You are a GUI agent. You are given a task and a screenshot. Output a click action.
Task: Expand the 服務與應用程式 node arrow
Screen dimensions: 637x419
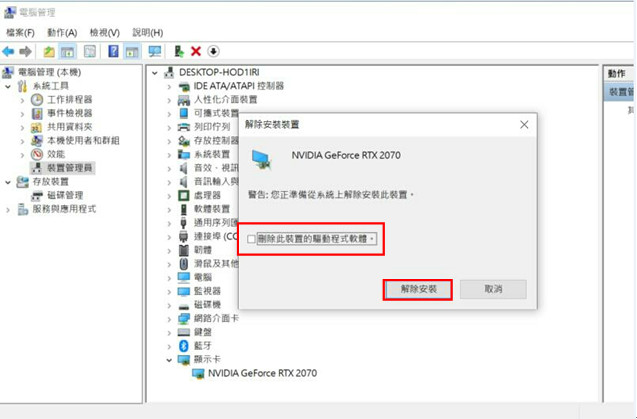(x=8, y=209)
